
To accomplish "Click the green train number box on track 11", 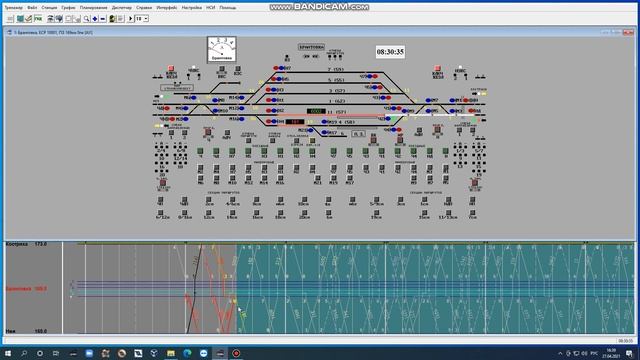I will click(x=316, y=111).
